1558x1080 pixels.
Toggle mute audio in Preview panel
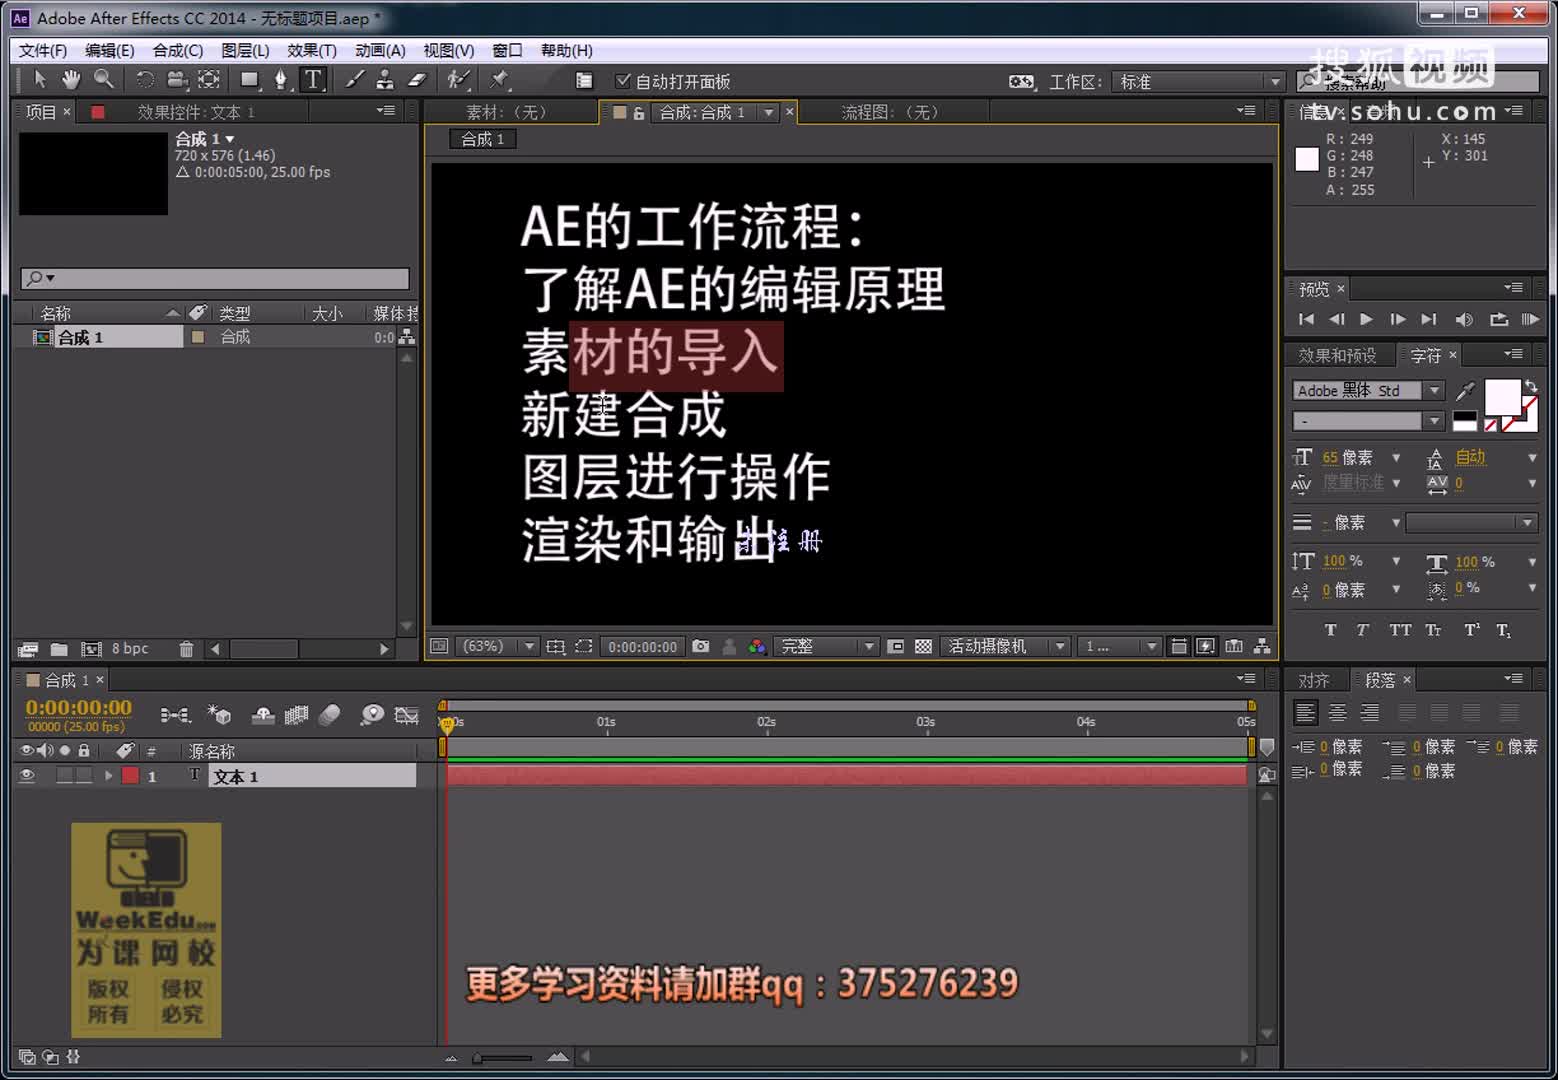[x=1464, y=320]
